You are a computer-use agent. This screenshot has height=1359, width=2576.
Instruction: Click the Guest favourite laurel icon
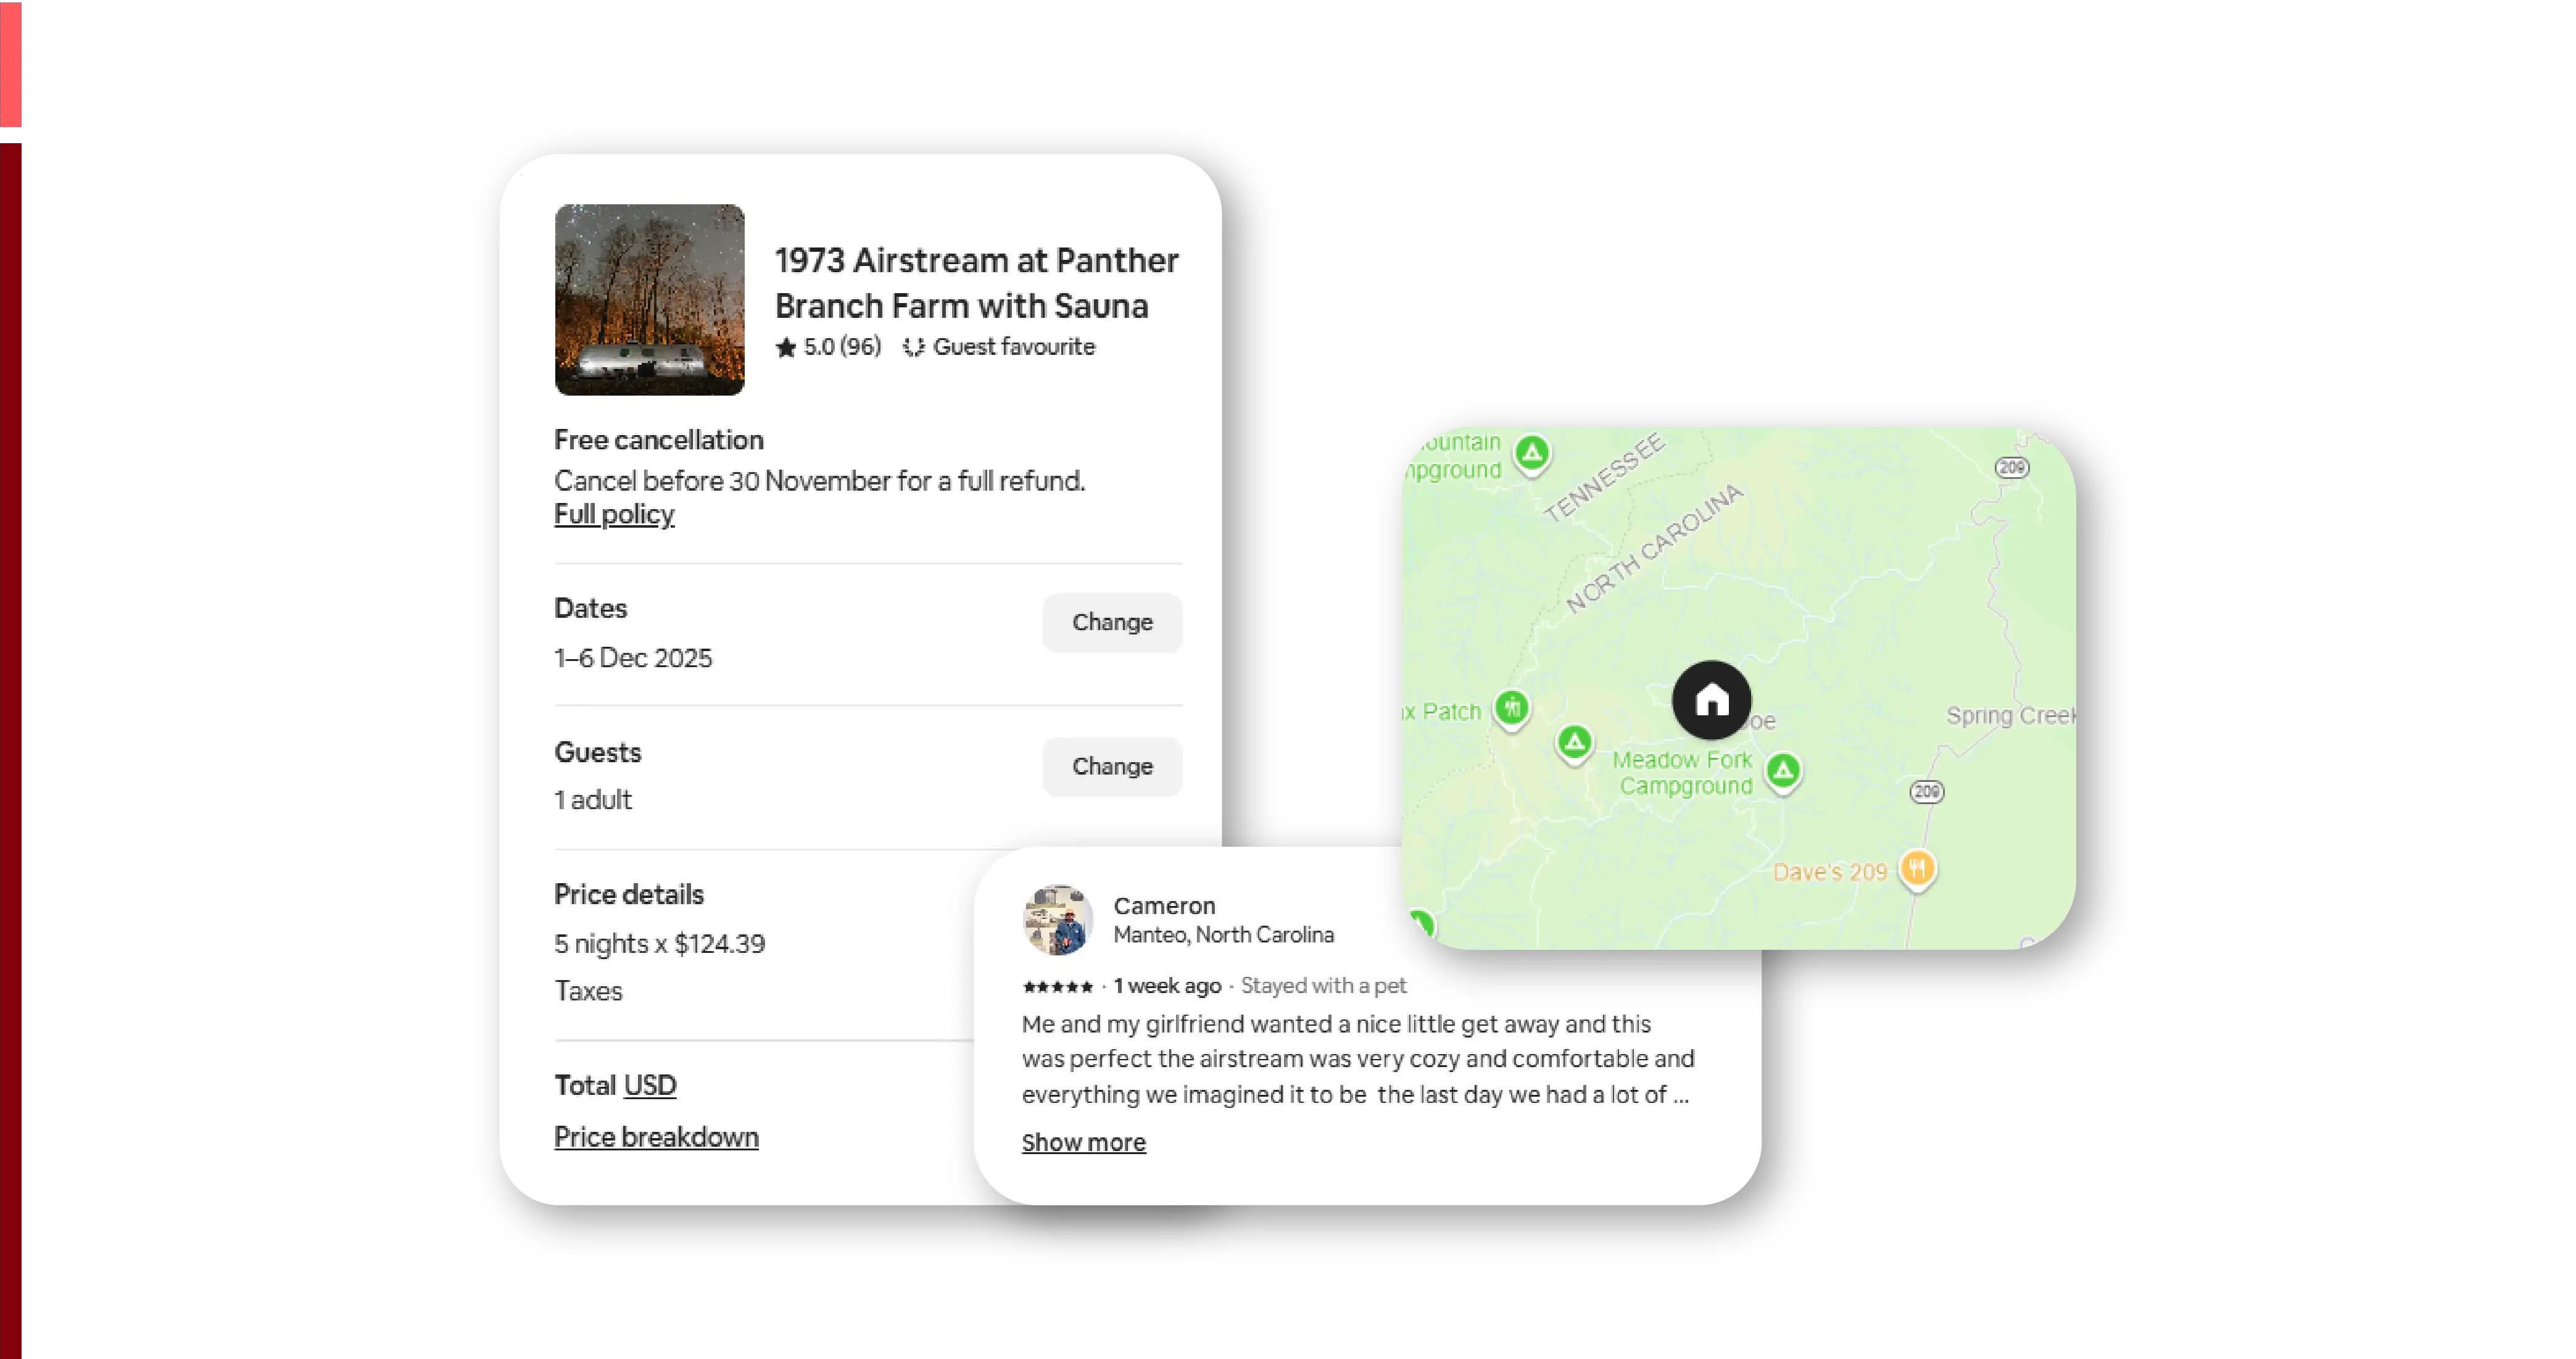pyautogui.click(x=913, y=347)
